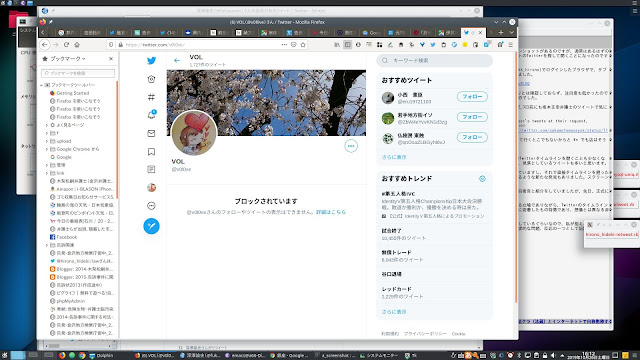Switch to システムモニター in the taskbar
Viewport: 640px width, 360px height.
pos(378,356)
